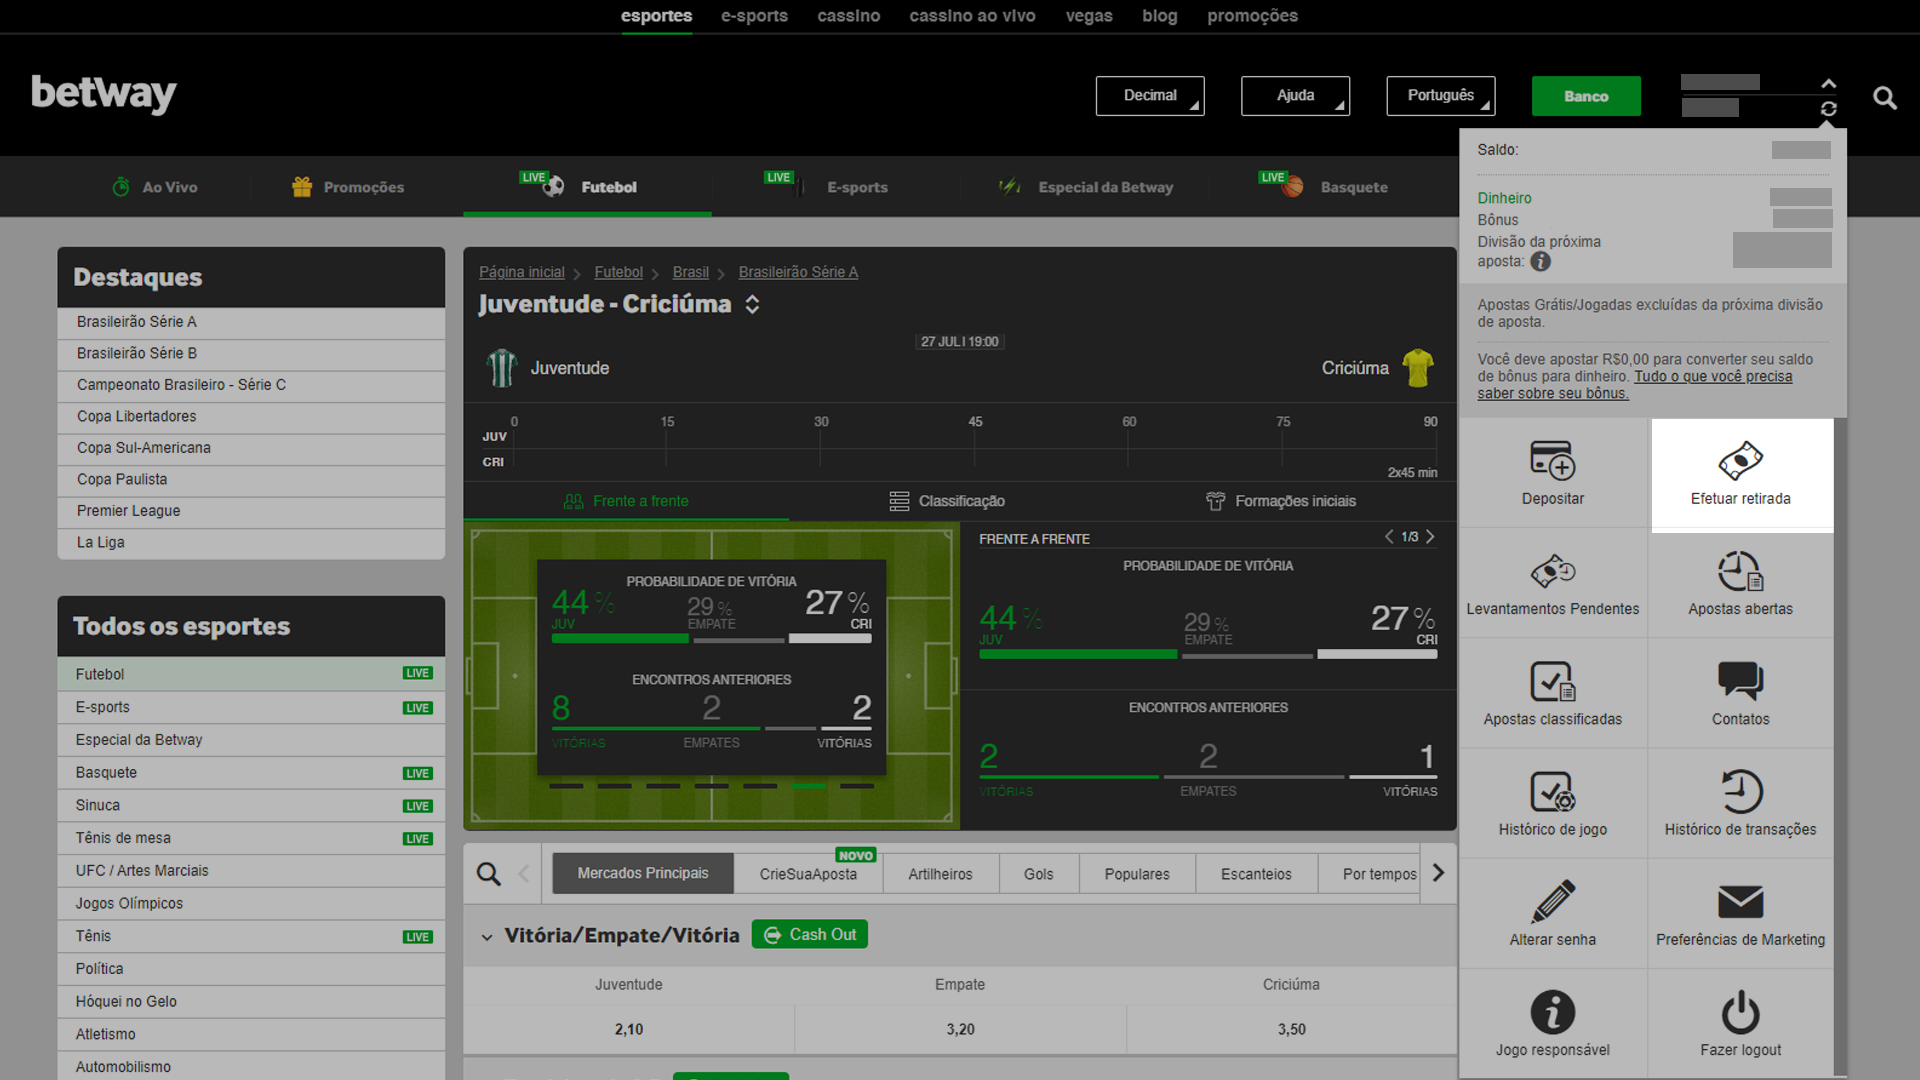Bet on Empate odds 3,20
Screen dimensions: 1920x1080
pos(960,1029)
